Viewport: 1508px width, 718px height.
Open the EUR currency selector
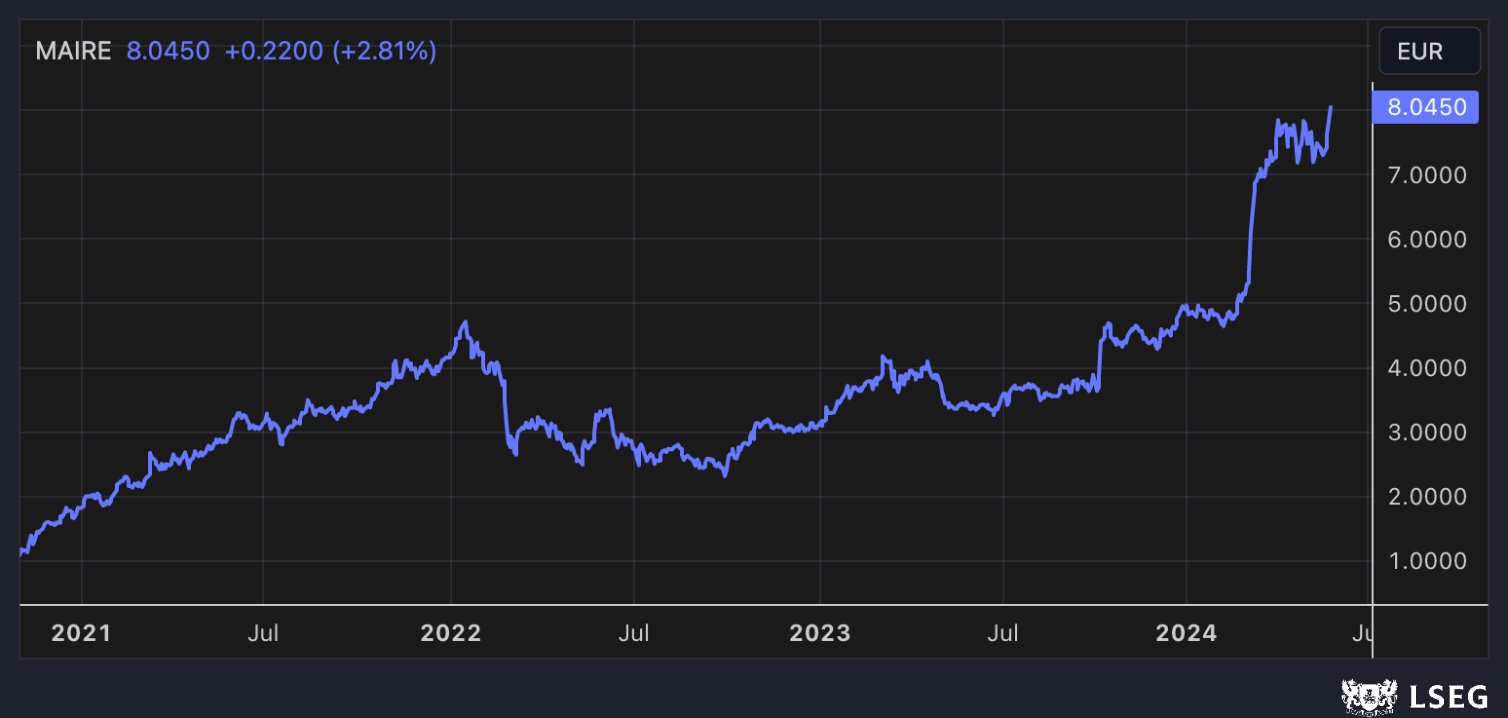pos(1429,51)
